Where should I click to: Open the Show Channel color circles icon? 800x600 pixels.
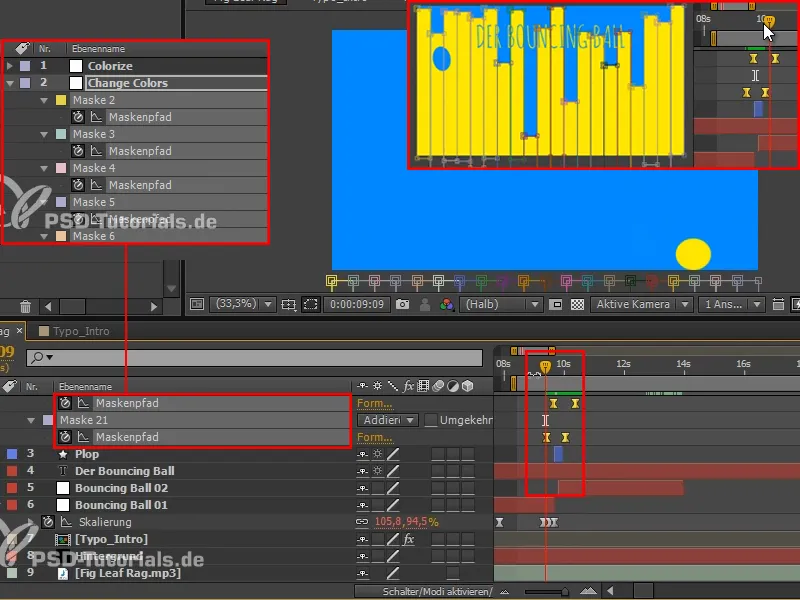click(x=446, y=305)
